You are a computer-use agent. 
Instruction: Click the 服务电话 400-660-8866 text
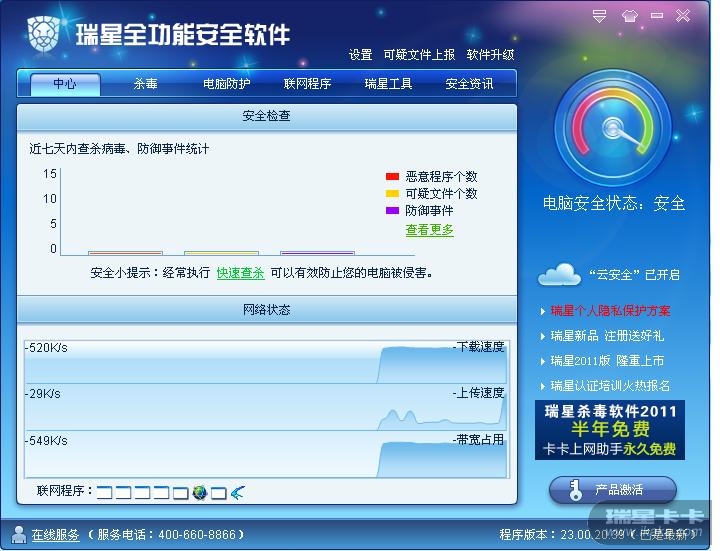point(167,534)
